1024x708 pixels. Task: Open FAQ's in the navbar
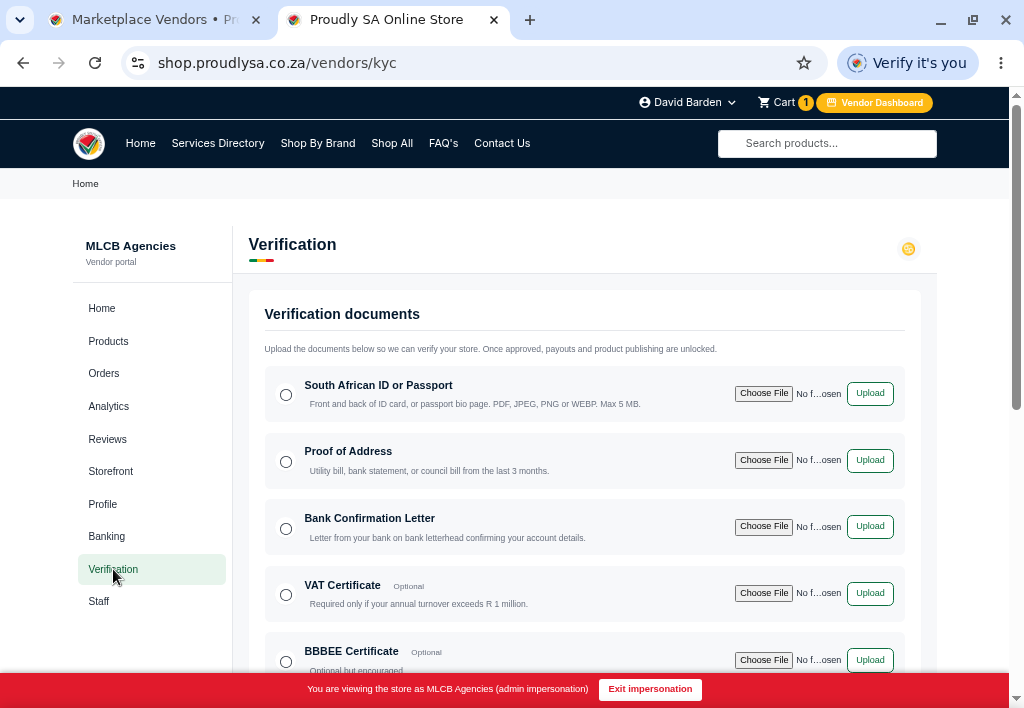click(x=443, y=144)
